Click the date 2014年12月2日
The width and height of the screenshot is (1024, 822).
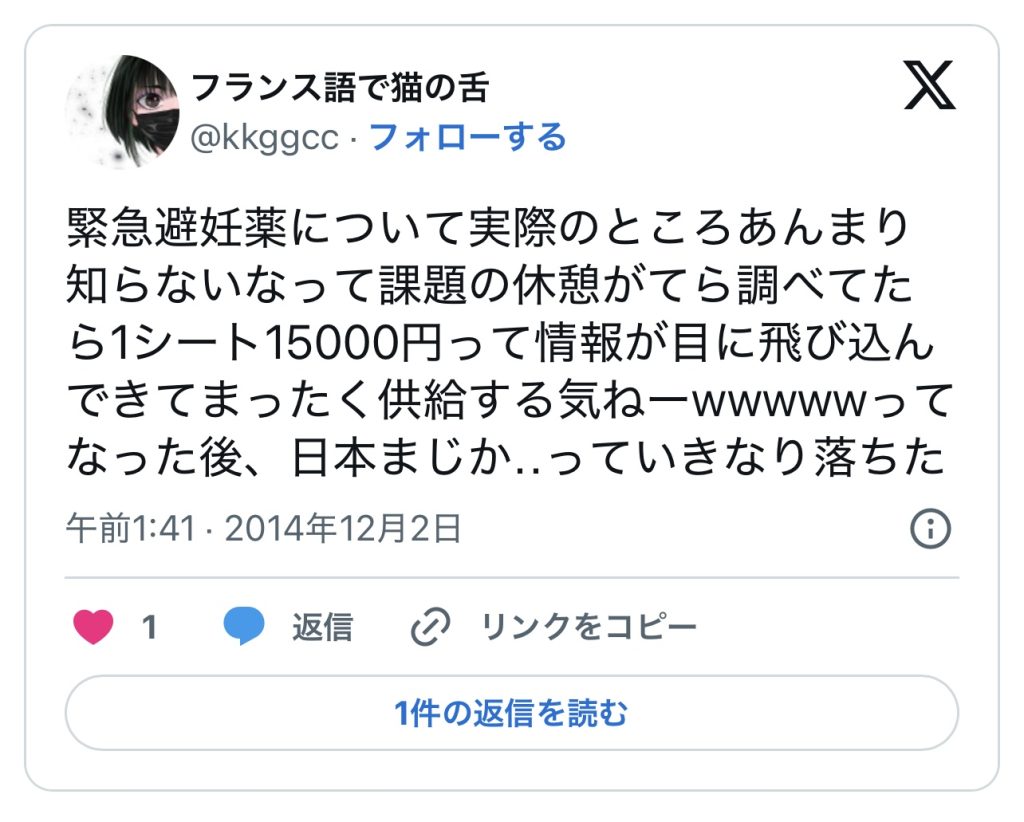[x=344, y=529]
